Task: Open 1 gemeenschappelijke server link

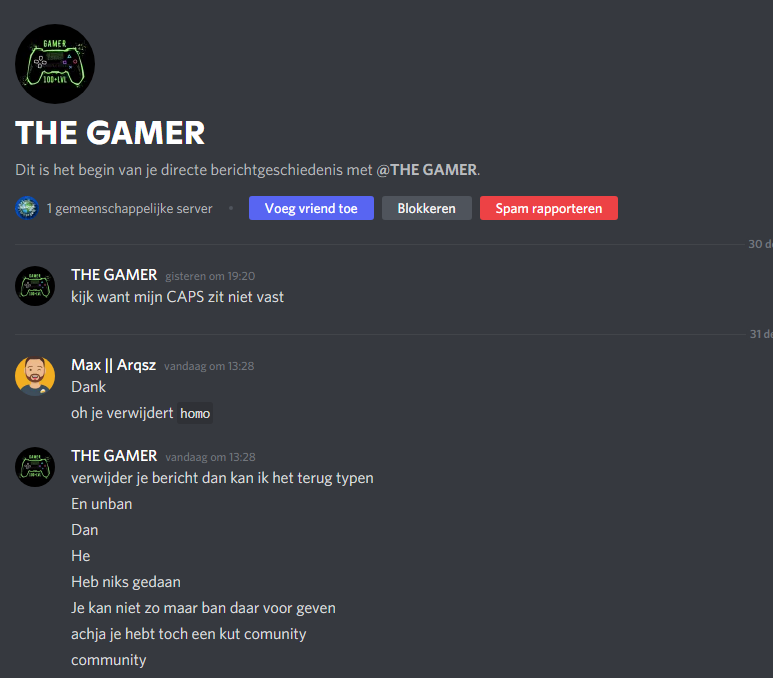Action: [129, 209]
